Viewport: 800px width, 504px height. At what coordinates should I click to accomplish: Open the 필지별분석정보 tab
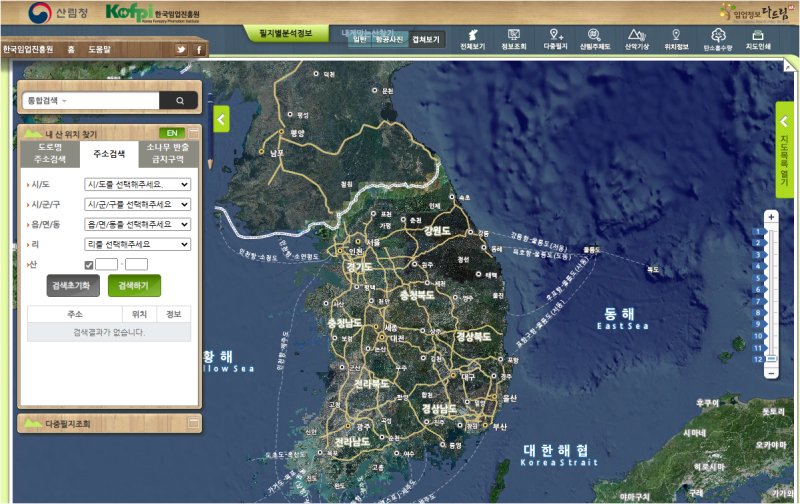click(x=286, y=33)
